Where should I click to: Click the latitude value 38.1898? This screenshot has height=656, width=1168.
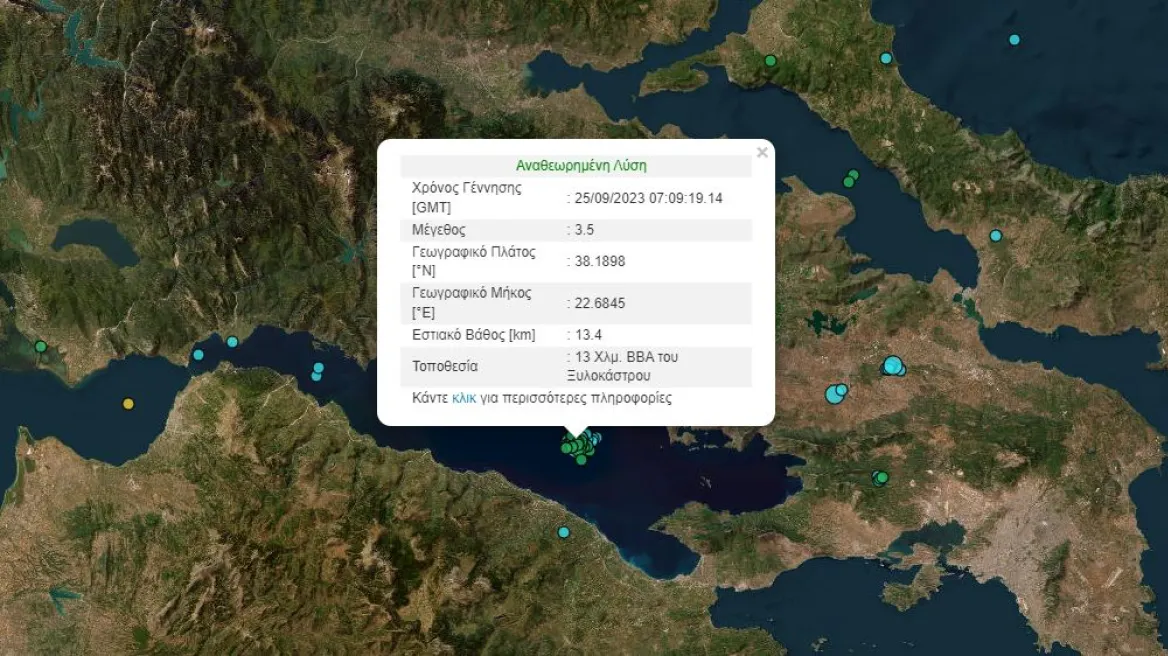pos(600,261)
